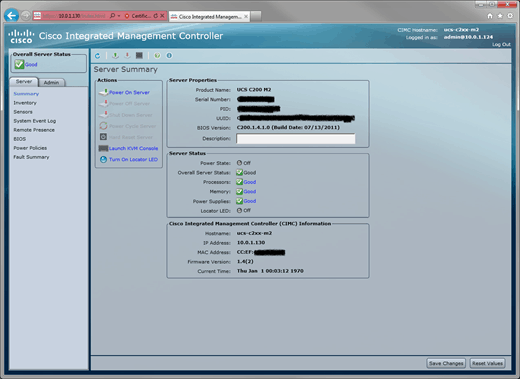
Task: Click the Power Off Server action
Action: tap(129, 104)
